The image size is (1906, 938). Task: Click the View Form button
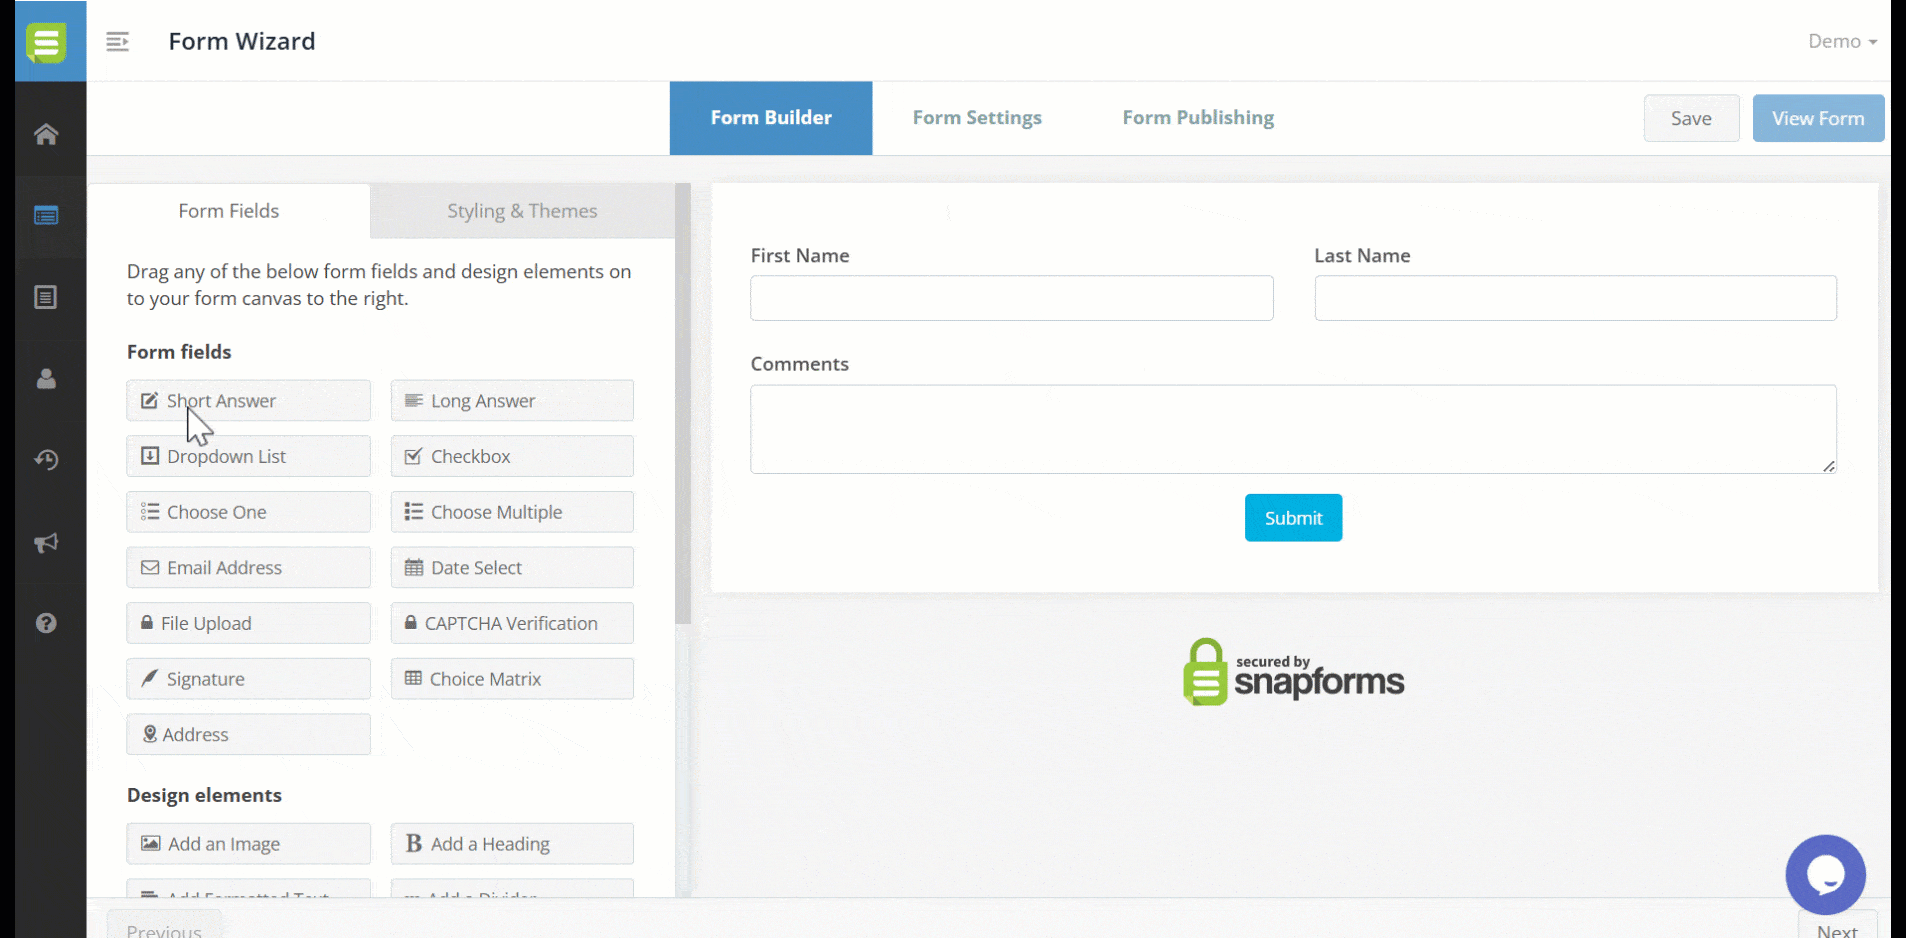pos(1817,118)
